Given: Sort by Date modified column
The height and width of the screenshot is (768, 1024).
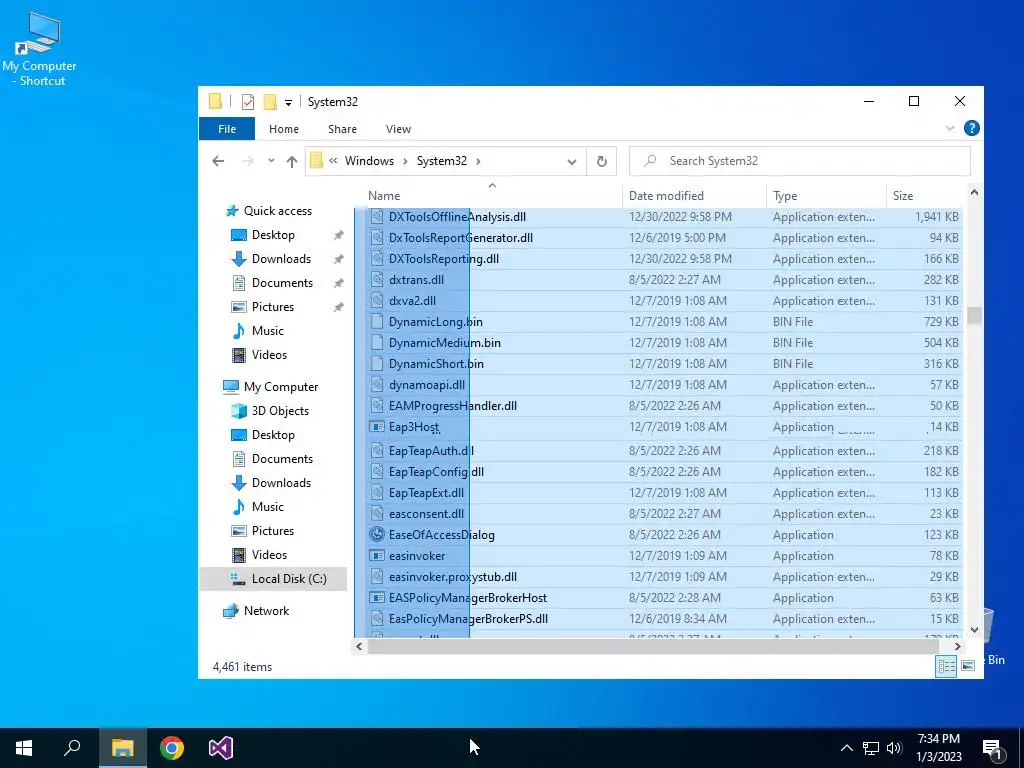Looking at the screenshot, I should click(694, 196).
